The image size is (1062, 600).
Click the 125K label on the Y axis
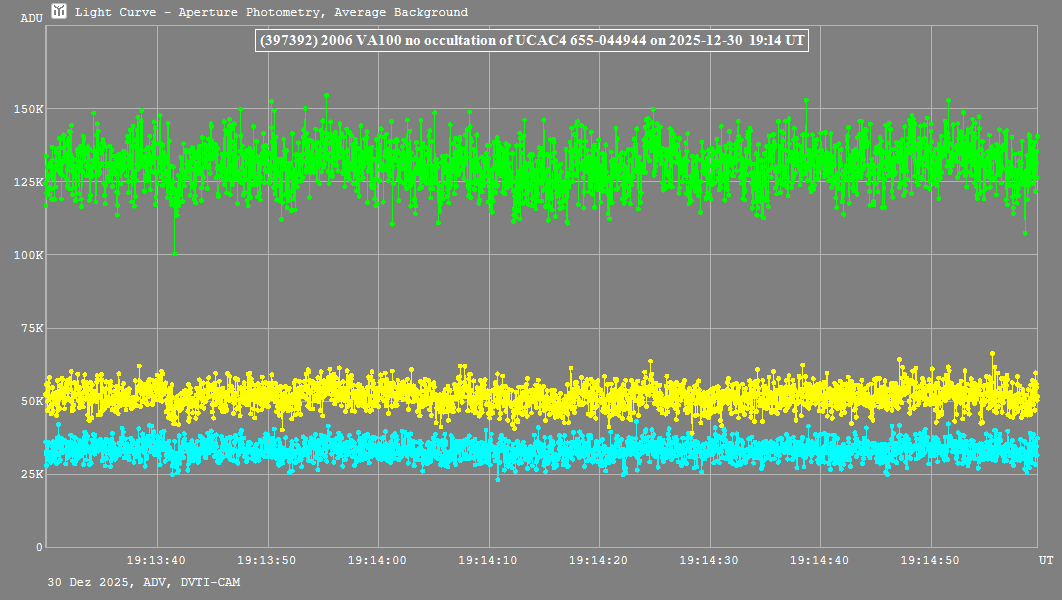27,182
